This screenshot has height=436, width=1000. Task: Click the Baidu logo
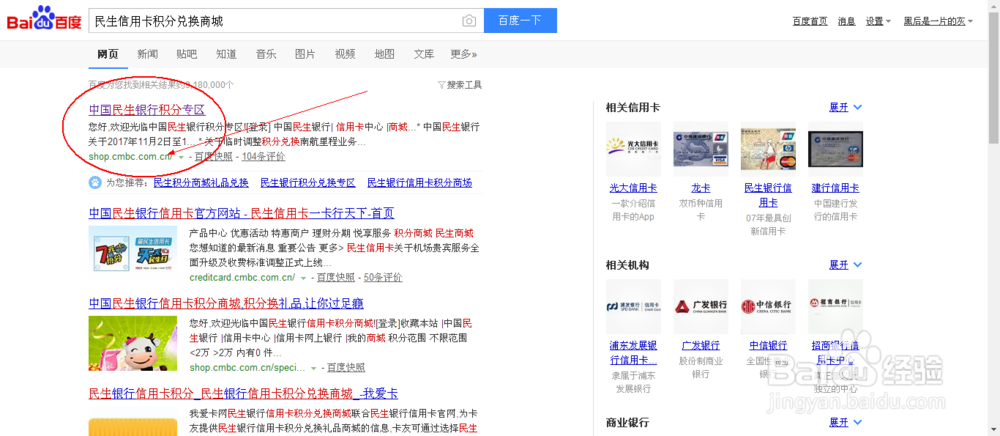[x=44, y=20]
